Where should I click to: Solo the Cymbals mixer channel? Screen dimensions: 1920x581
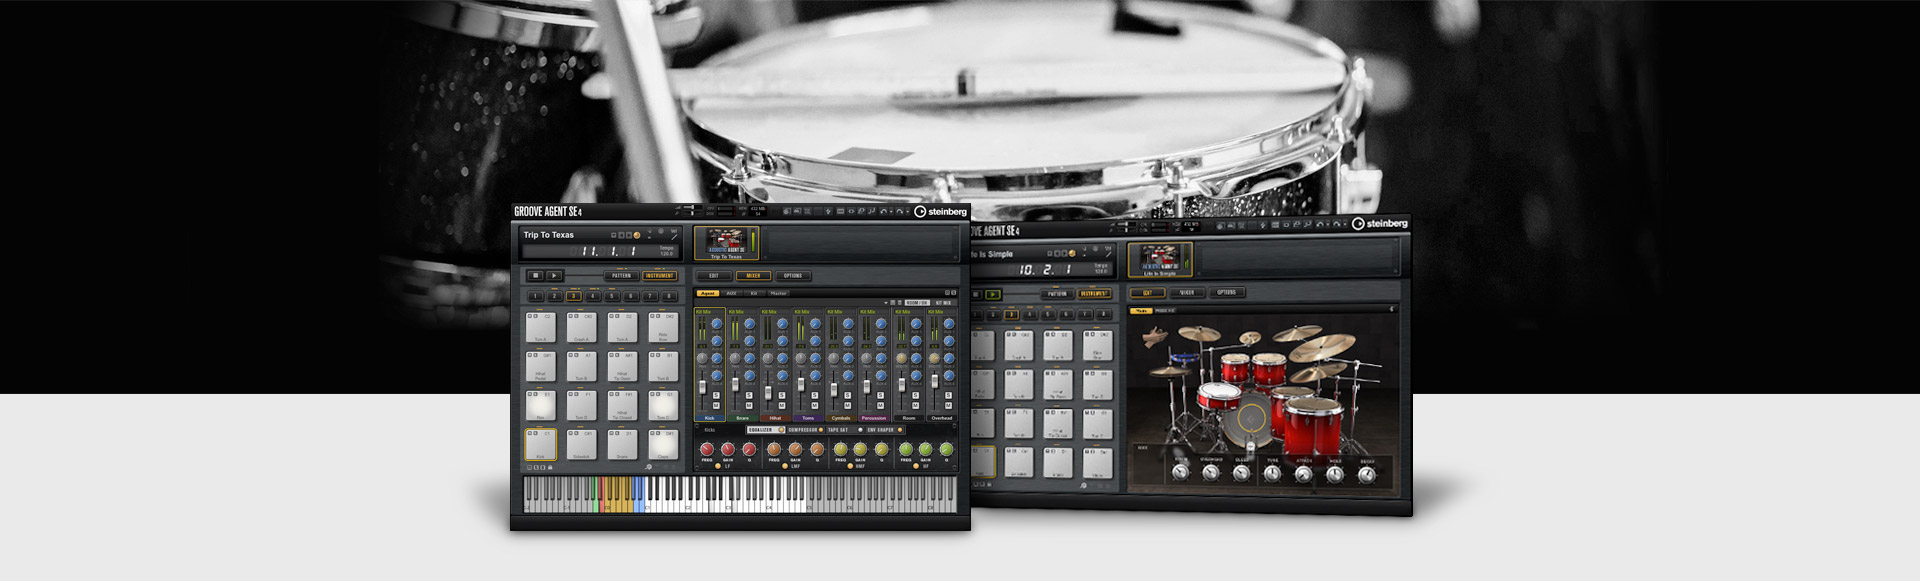click(848, 395)
